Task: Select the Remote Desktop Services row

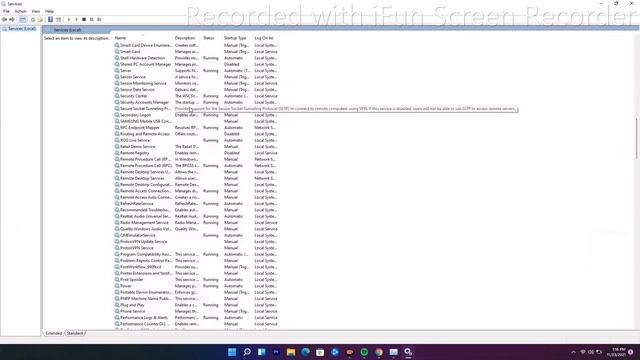Action: pyautogui.click(x=196, y=178)
